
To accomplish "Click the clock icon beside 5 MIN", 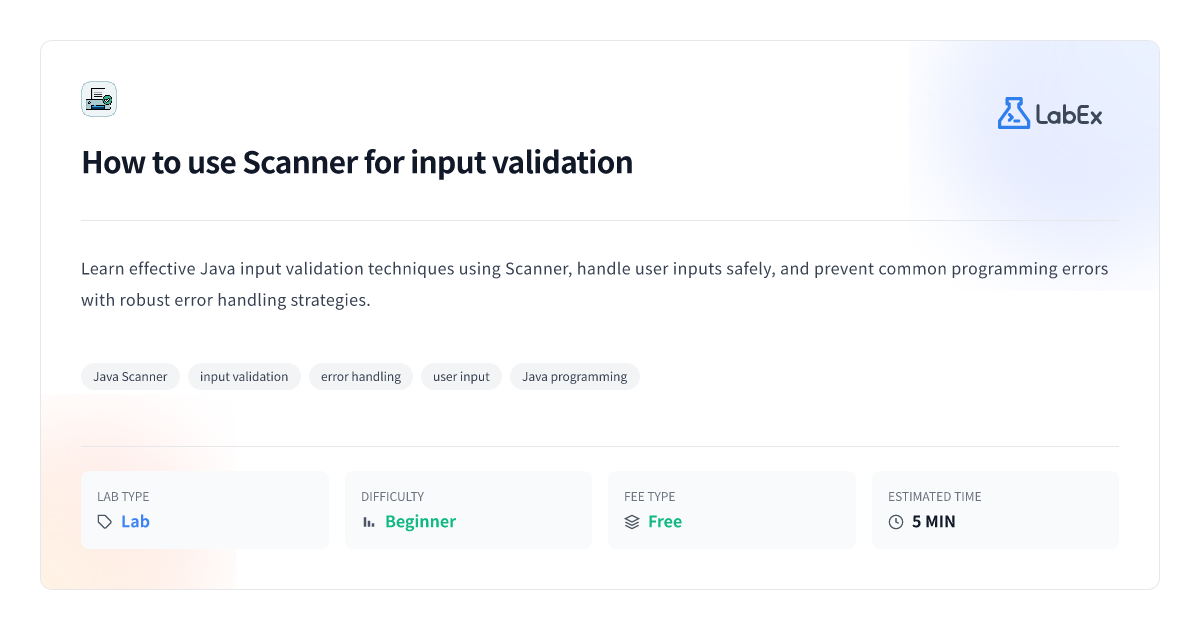I will pos(896,522).
